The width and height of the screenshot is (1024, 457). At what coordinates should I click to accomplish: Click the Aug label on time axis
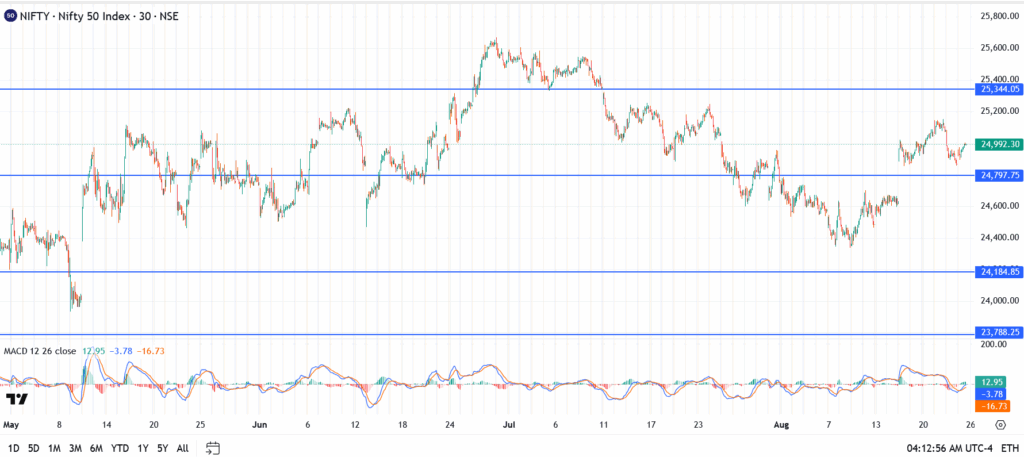tap(781, 425)
